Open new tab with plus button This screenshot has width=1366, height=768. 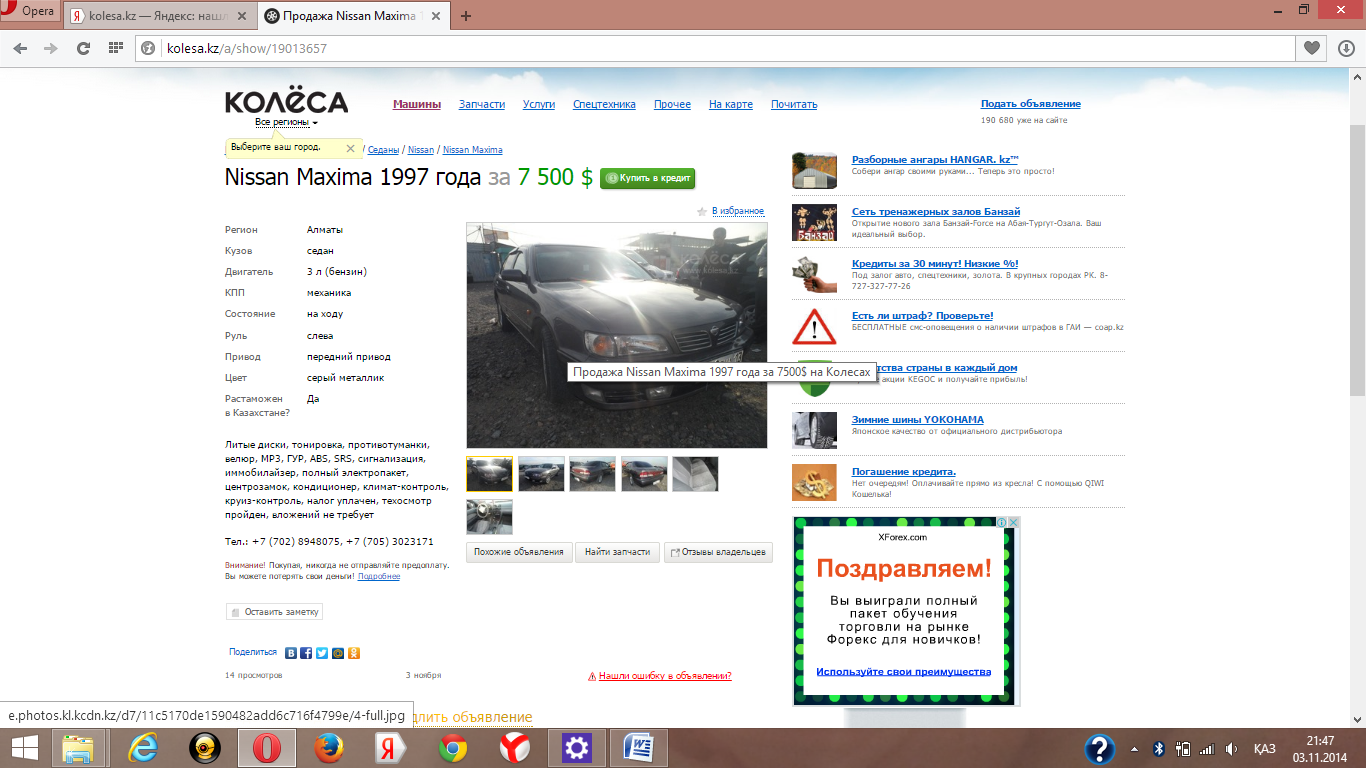tap(466, 16)
